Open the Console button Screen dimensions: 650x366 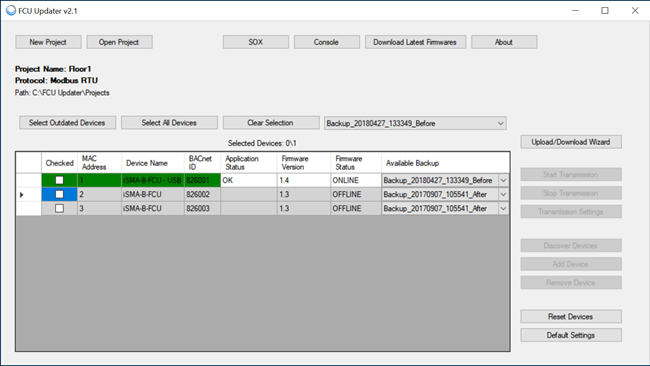(327, 42)
